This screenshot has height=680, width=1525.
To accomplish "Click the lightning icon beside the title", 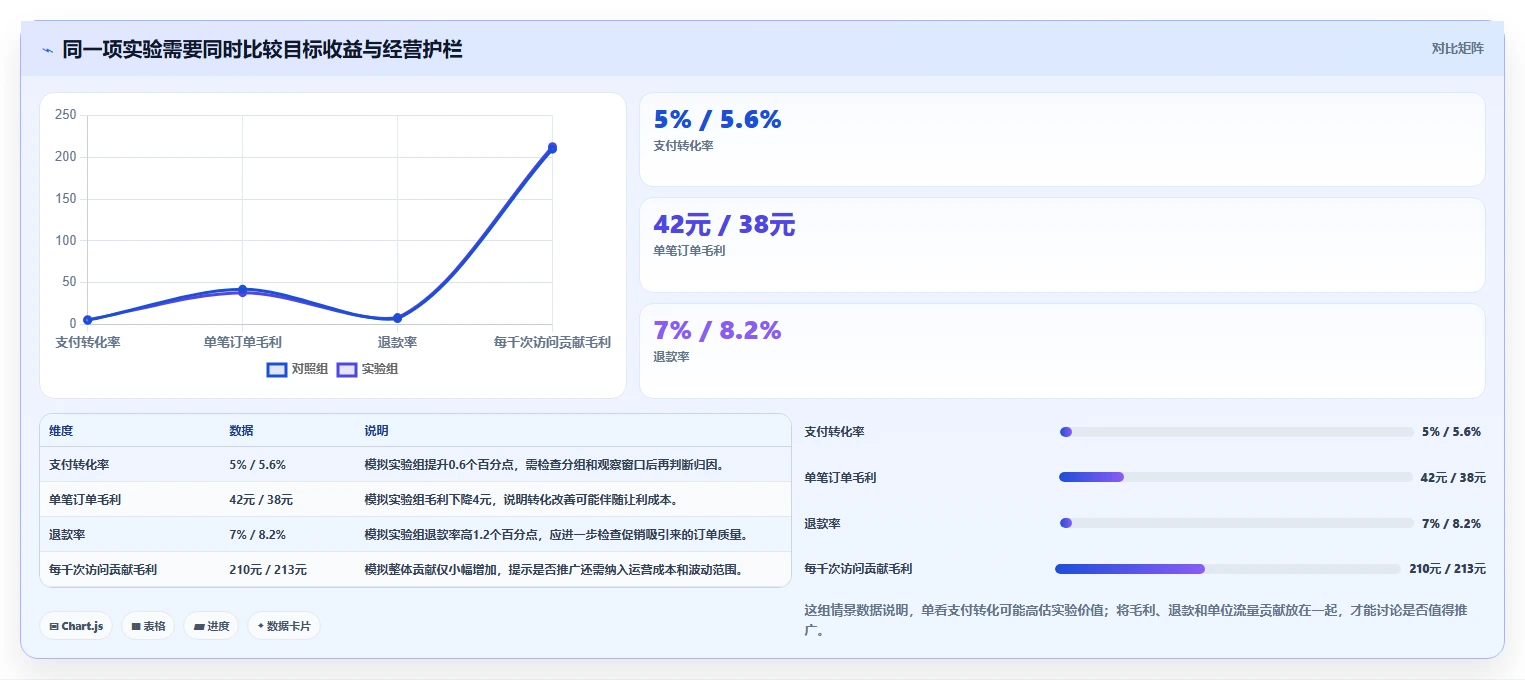I will [x=48, y=50].
